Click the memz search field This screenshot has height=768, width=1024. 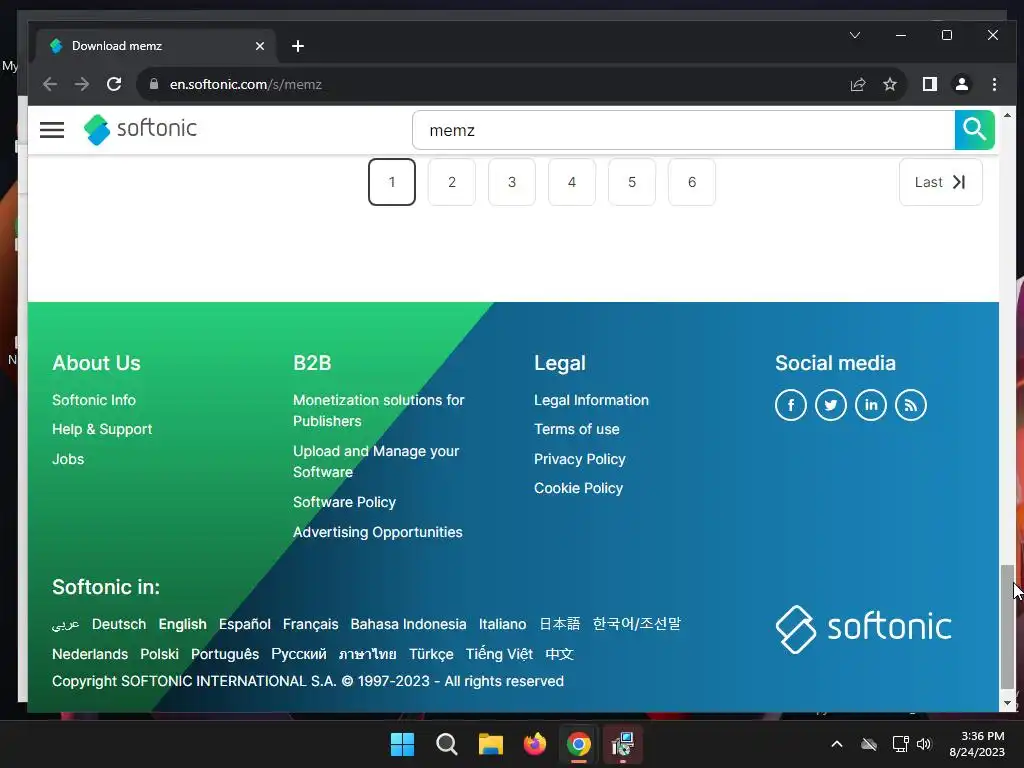[683, 130]
